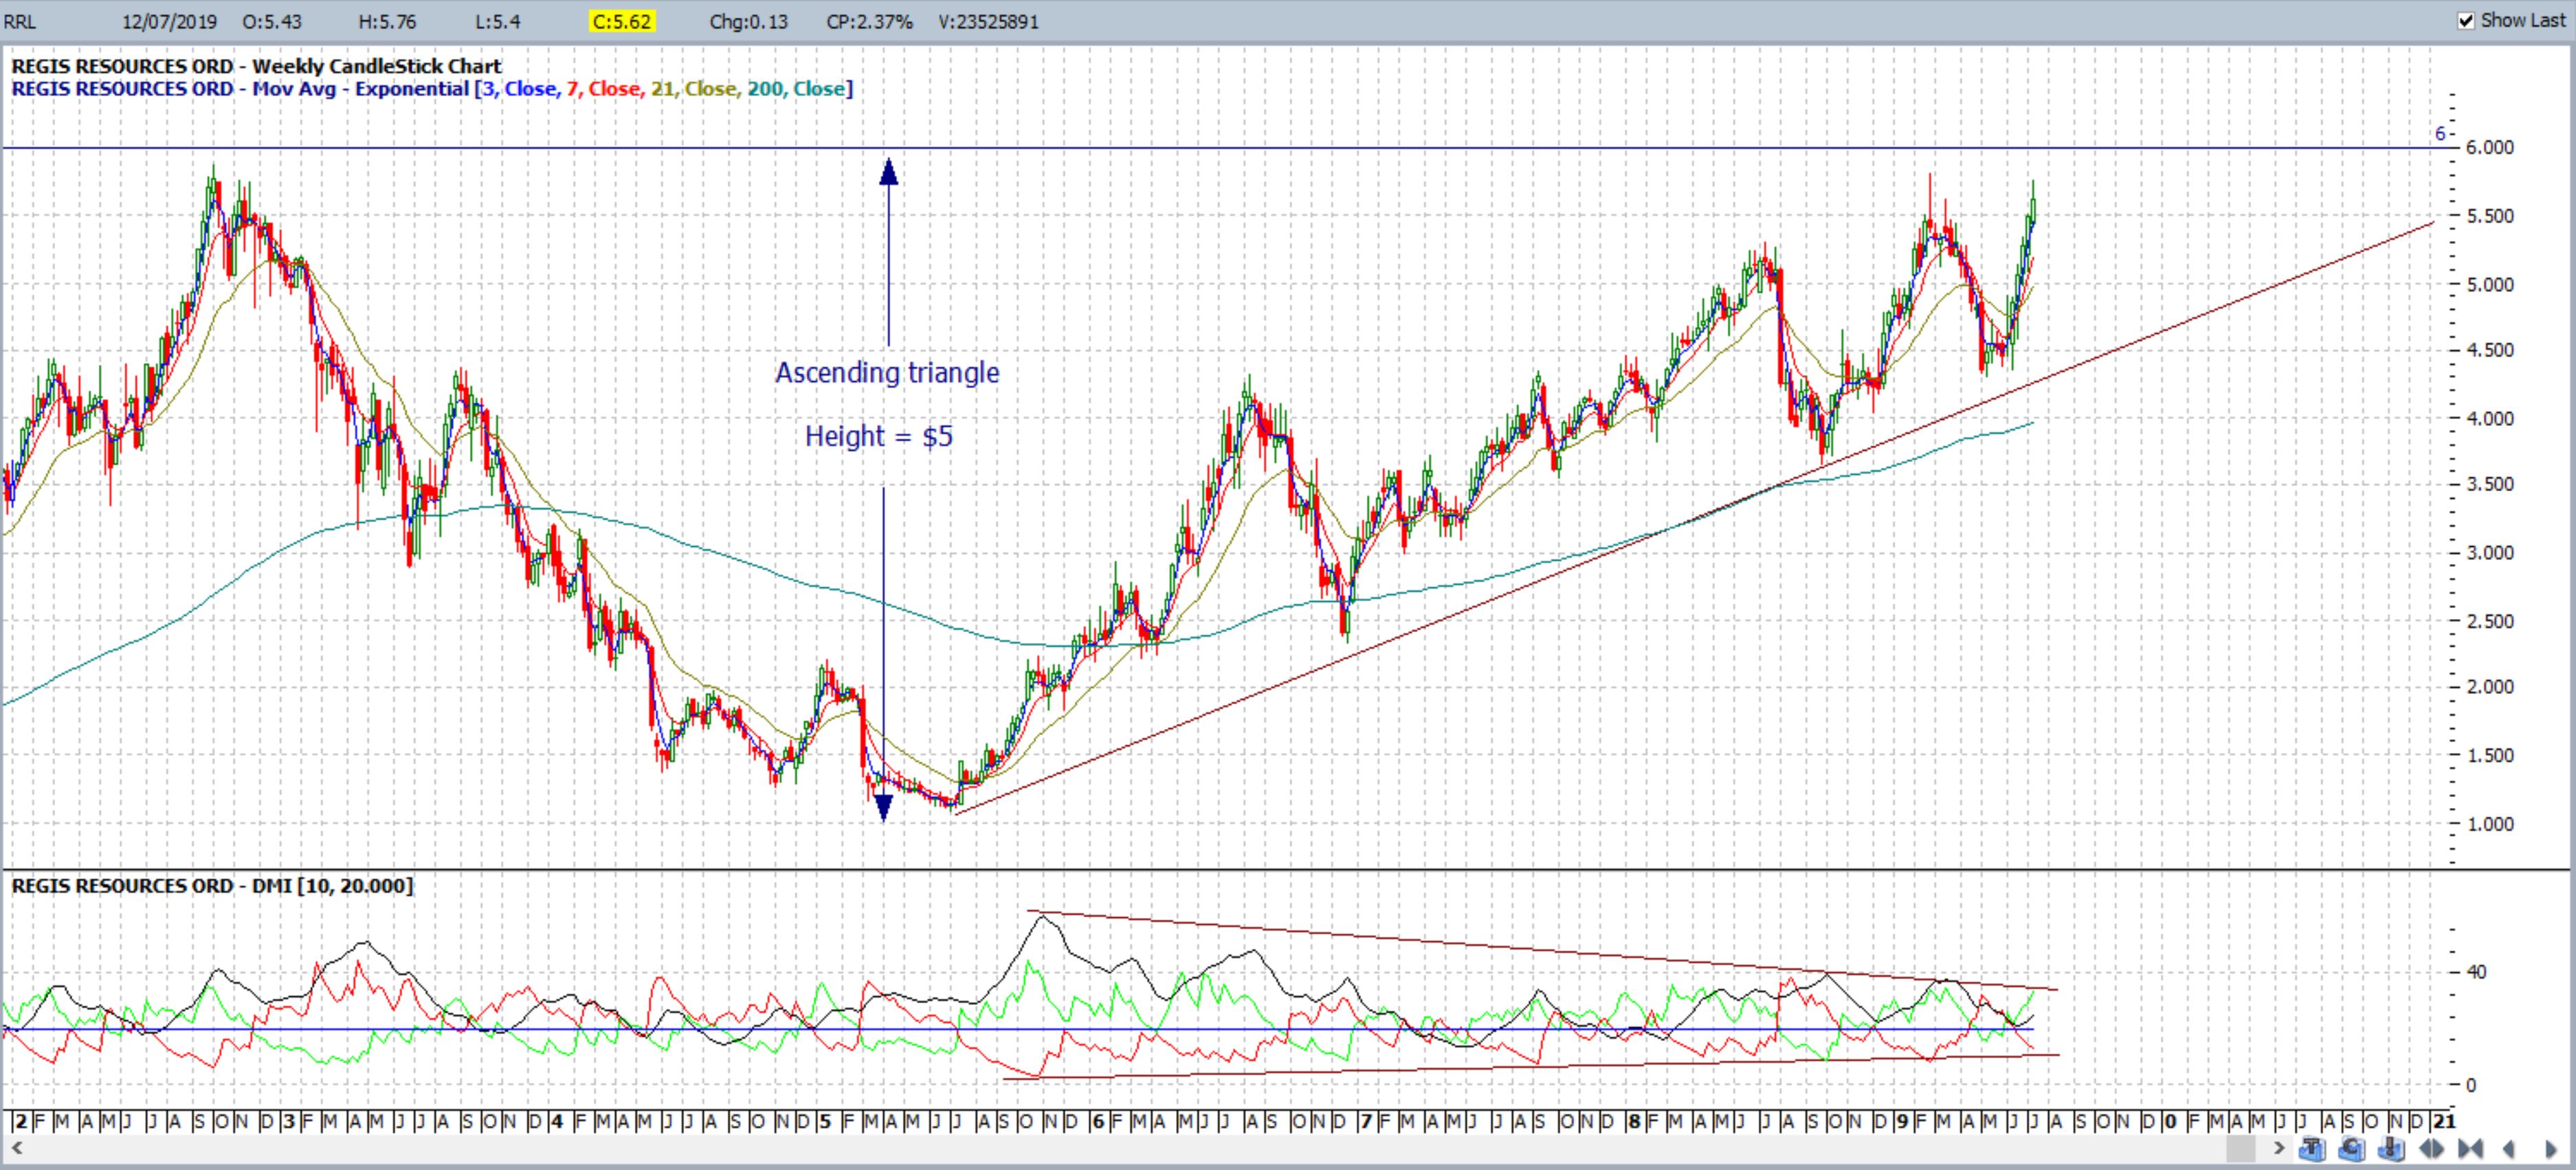This screenshot has height=1170, width=2576.
Task: Click the exclamation mark folder icon
Action: 2391,1149
